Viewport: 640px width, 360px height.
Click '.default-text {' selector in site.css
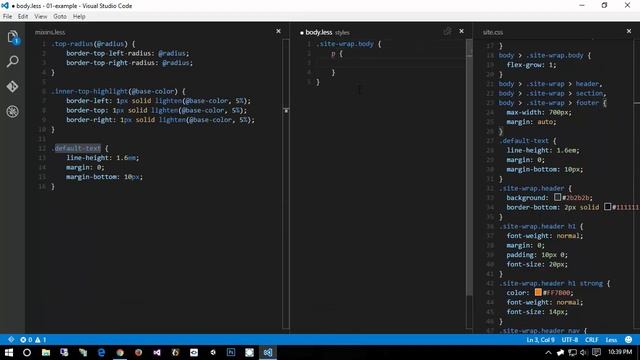(527, 141)
